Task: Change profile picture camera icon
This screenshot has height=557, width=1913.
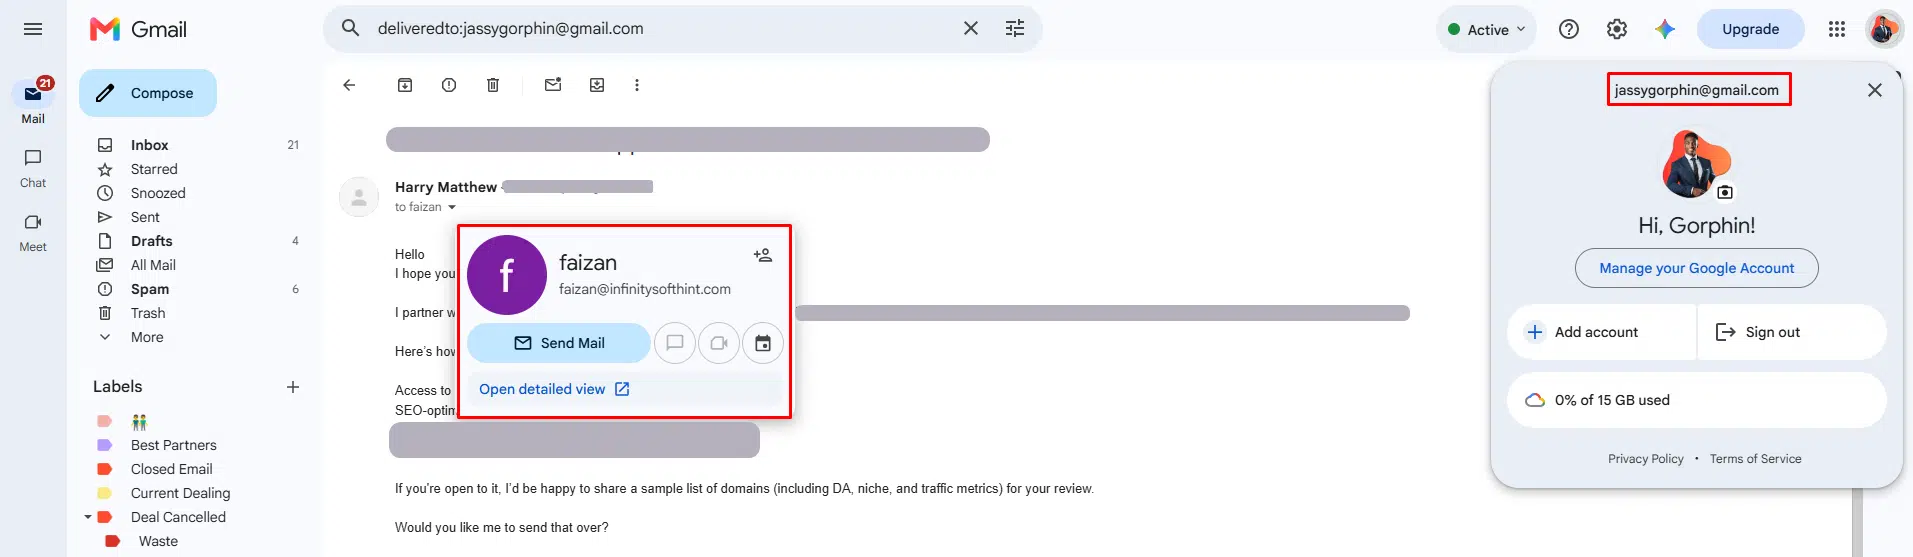Action: pos(1725,192)
